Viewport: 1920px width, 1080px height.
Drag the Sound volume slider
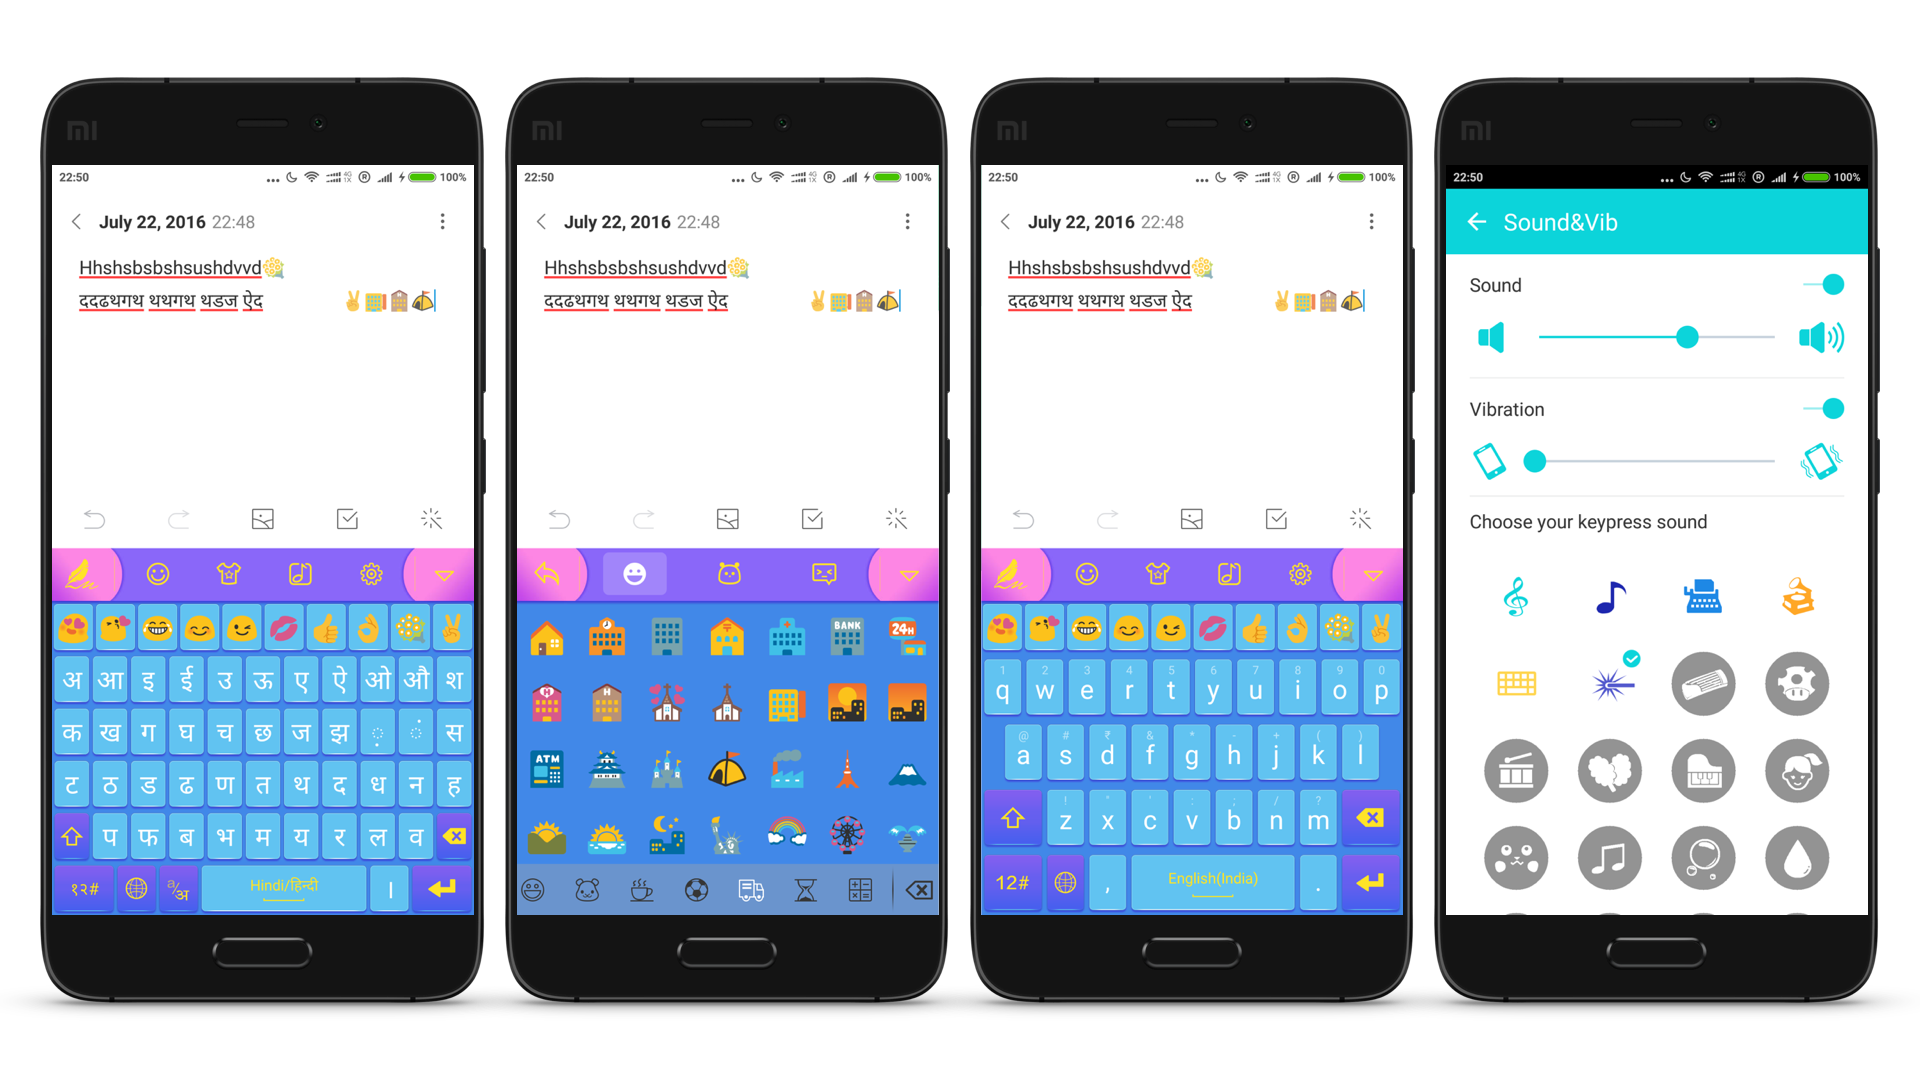pos(1687,338)
